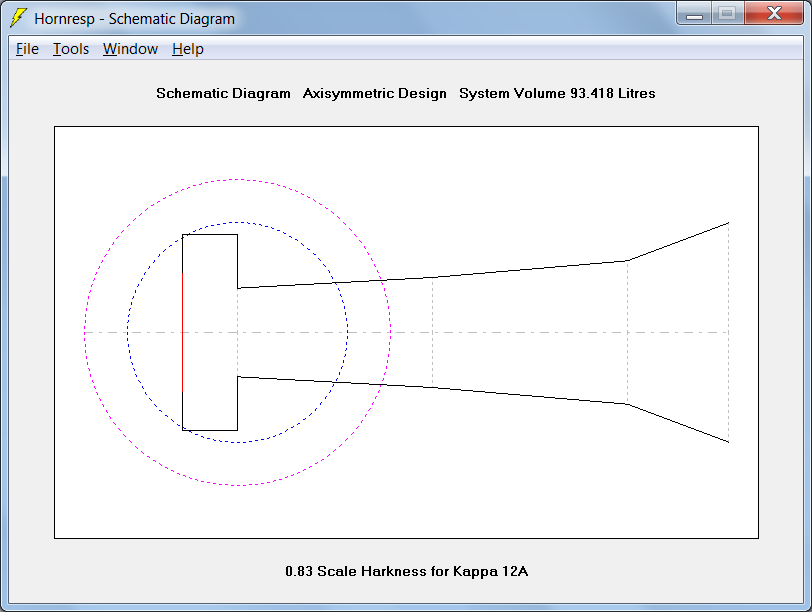Open the Help menu
This screenshot has width=812, height=612.
pyautogui.click(x=188, y=49)
